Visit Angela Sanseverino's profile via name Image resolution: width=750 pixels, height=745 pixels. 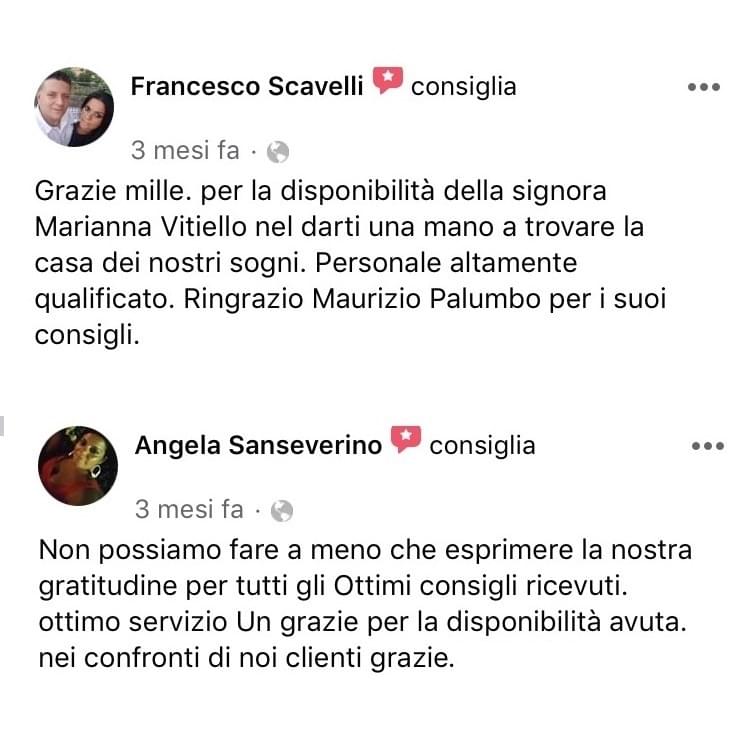tap(259, 445)
